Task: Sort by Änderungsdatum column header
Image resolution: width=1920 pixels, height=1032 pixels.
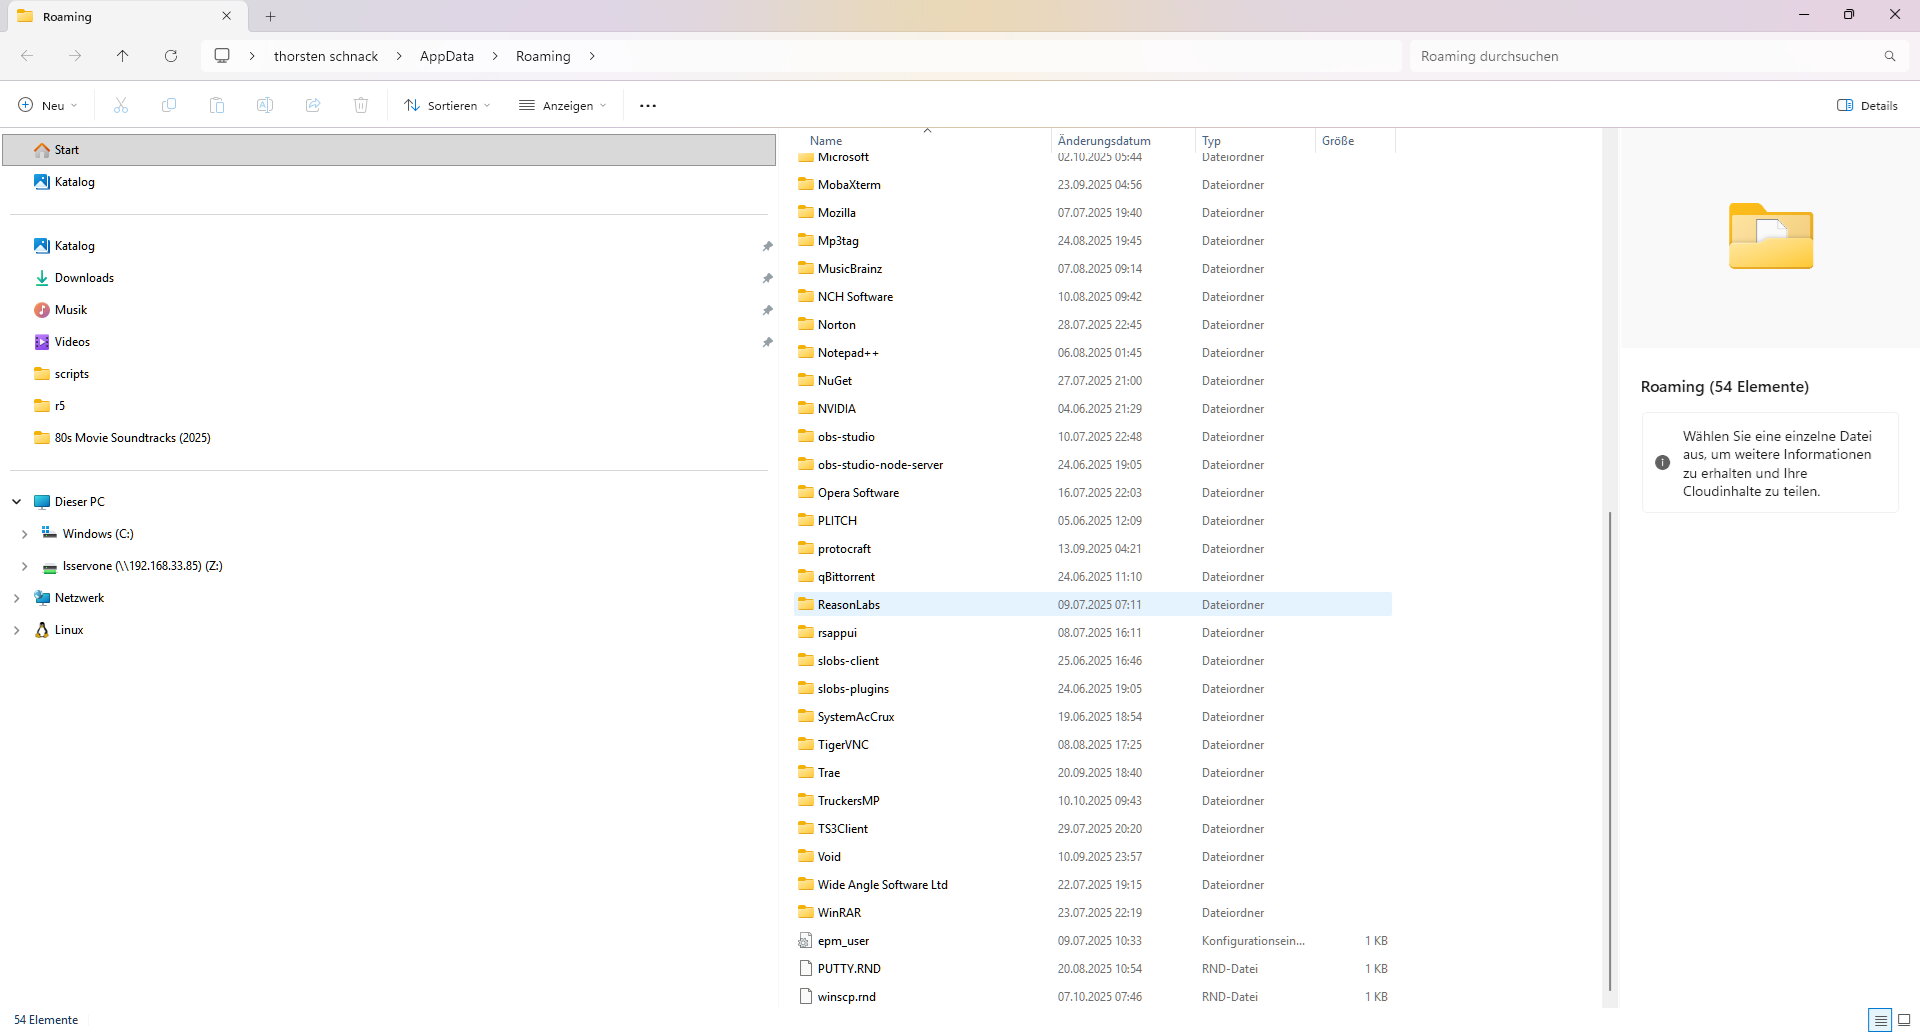Action: [1104, 141]
